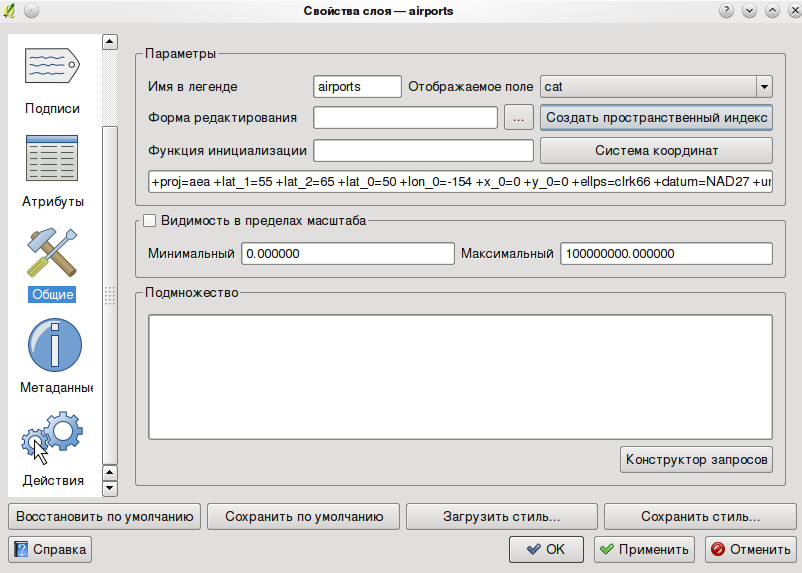Viewport: 802px width, 573px height.
Task: Open Система координат button
Action: coord(656,151)
